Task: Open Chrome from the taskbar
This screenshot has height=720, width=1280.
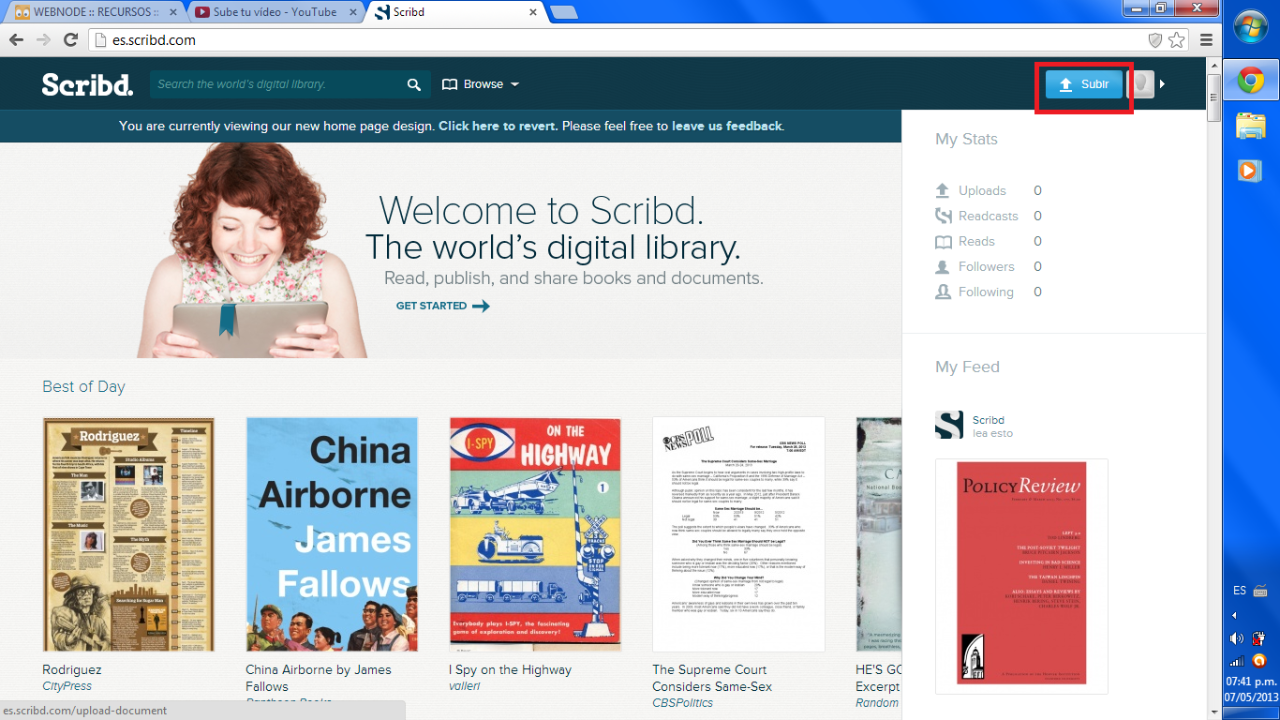Action: click(x=1250, y=82)
